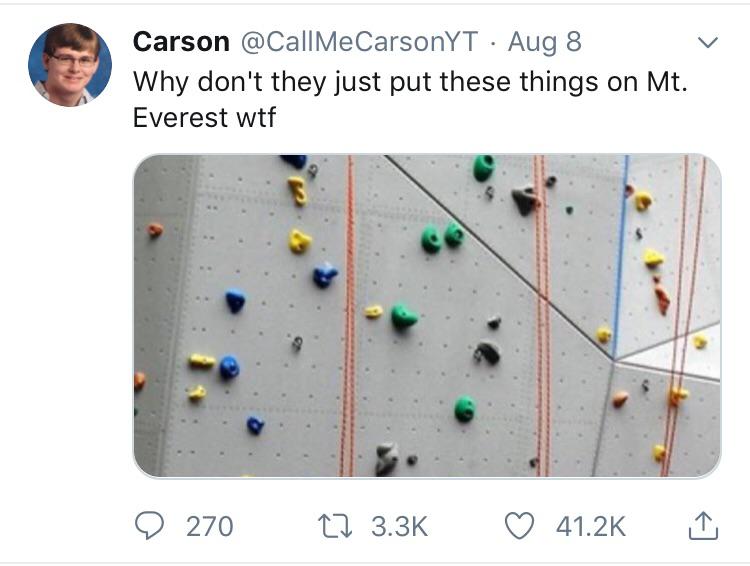Screen dimensions: 750x566
Task: Click the @CallMeCarsonYT handle
Action: click(x=360, y=42)
